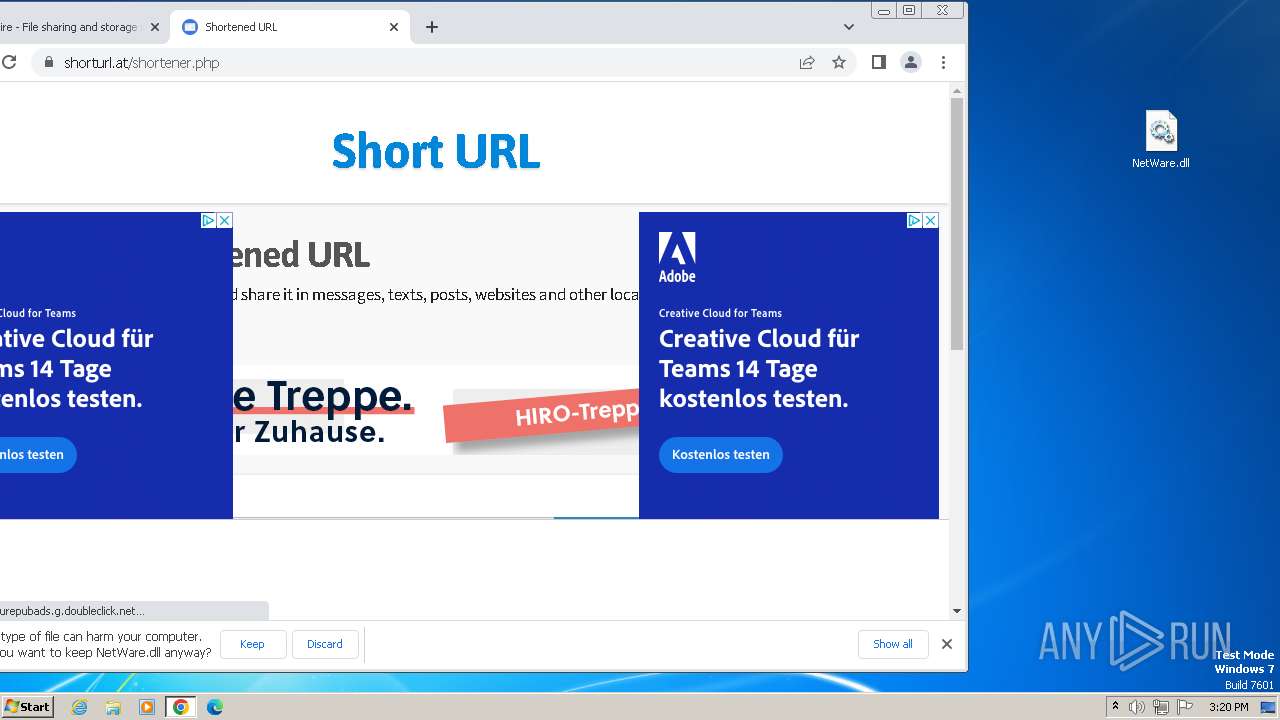This screenshot has width=1280, height=720.
Task: Expand the tab search chevron
Action: (849, 27)
